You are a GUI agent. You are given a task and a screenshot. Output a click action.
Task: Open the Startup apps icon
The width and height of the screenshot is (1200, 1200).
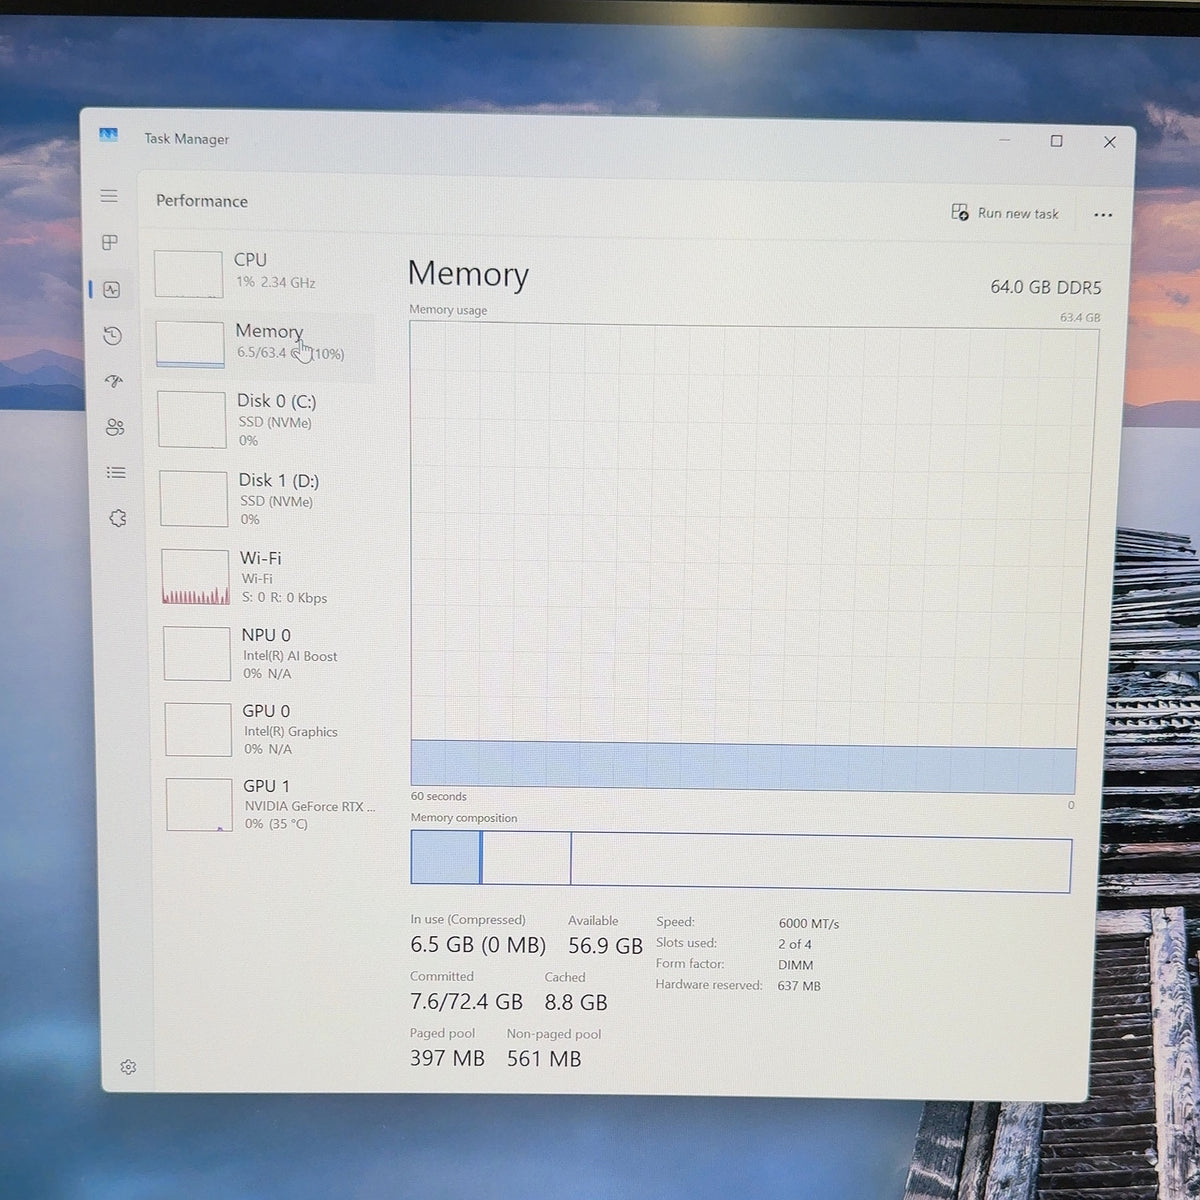[114, 382]
